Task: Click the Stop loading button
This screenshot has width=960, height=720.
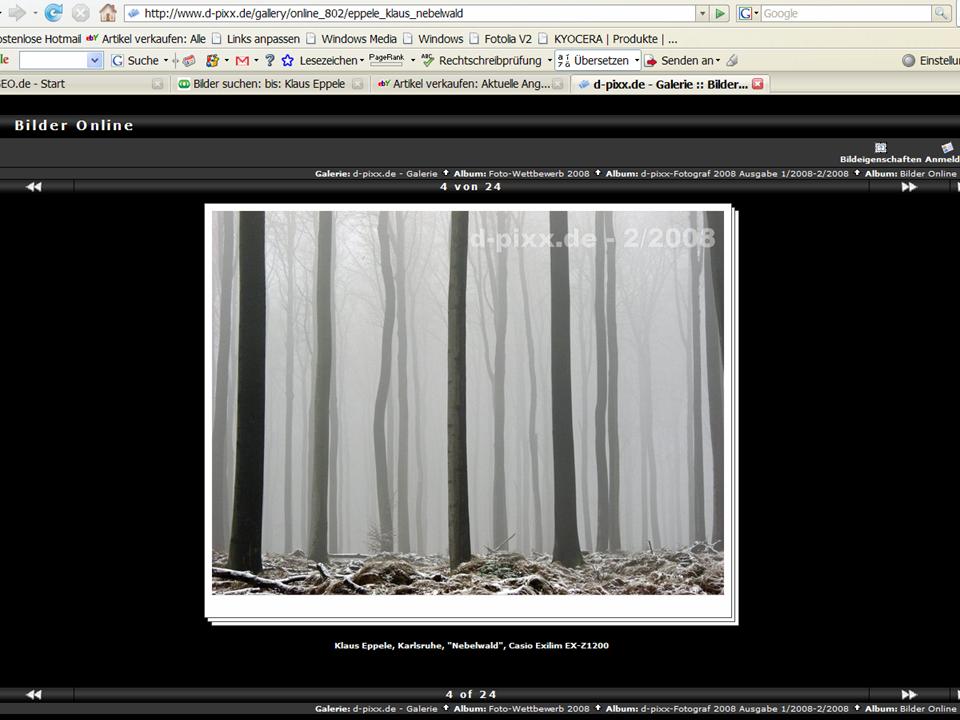Action: [80, 13]
